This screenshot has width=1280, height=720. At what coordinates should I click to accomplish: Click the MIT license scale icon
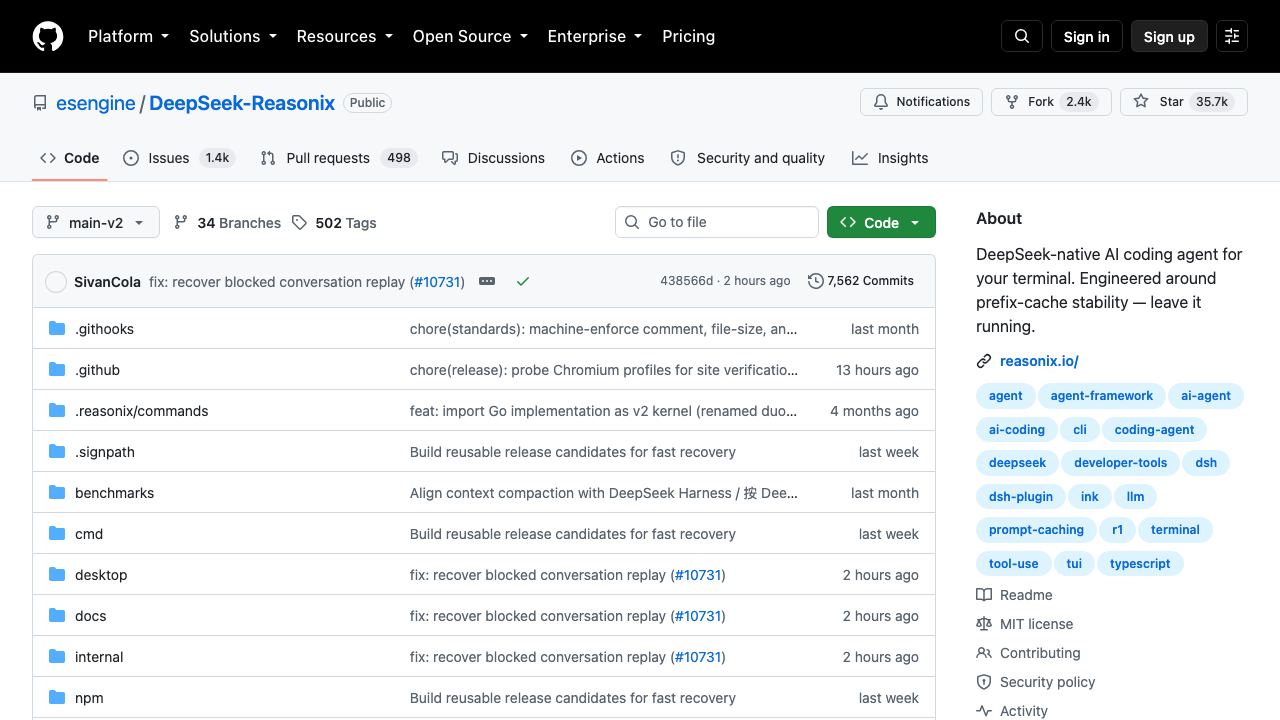[x=984, y=624]
